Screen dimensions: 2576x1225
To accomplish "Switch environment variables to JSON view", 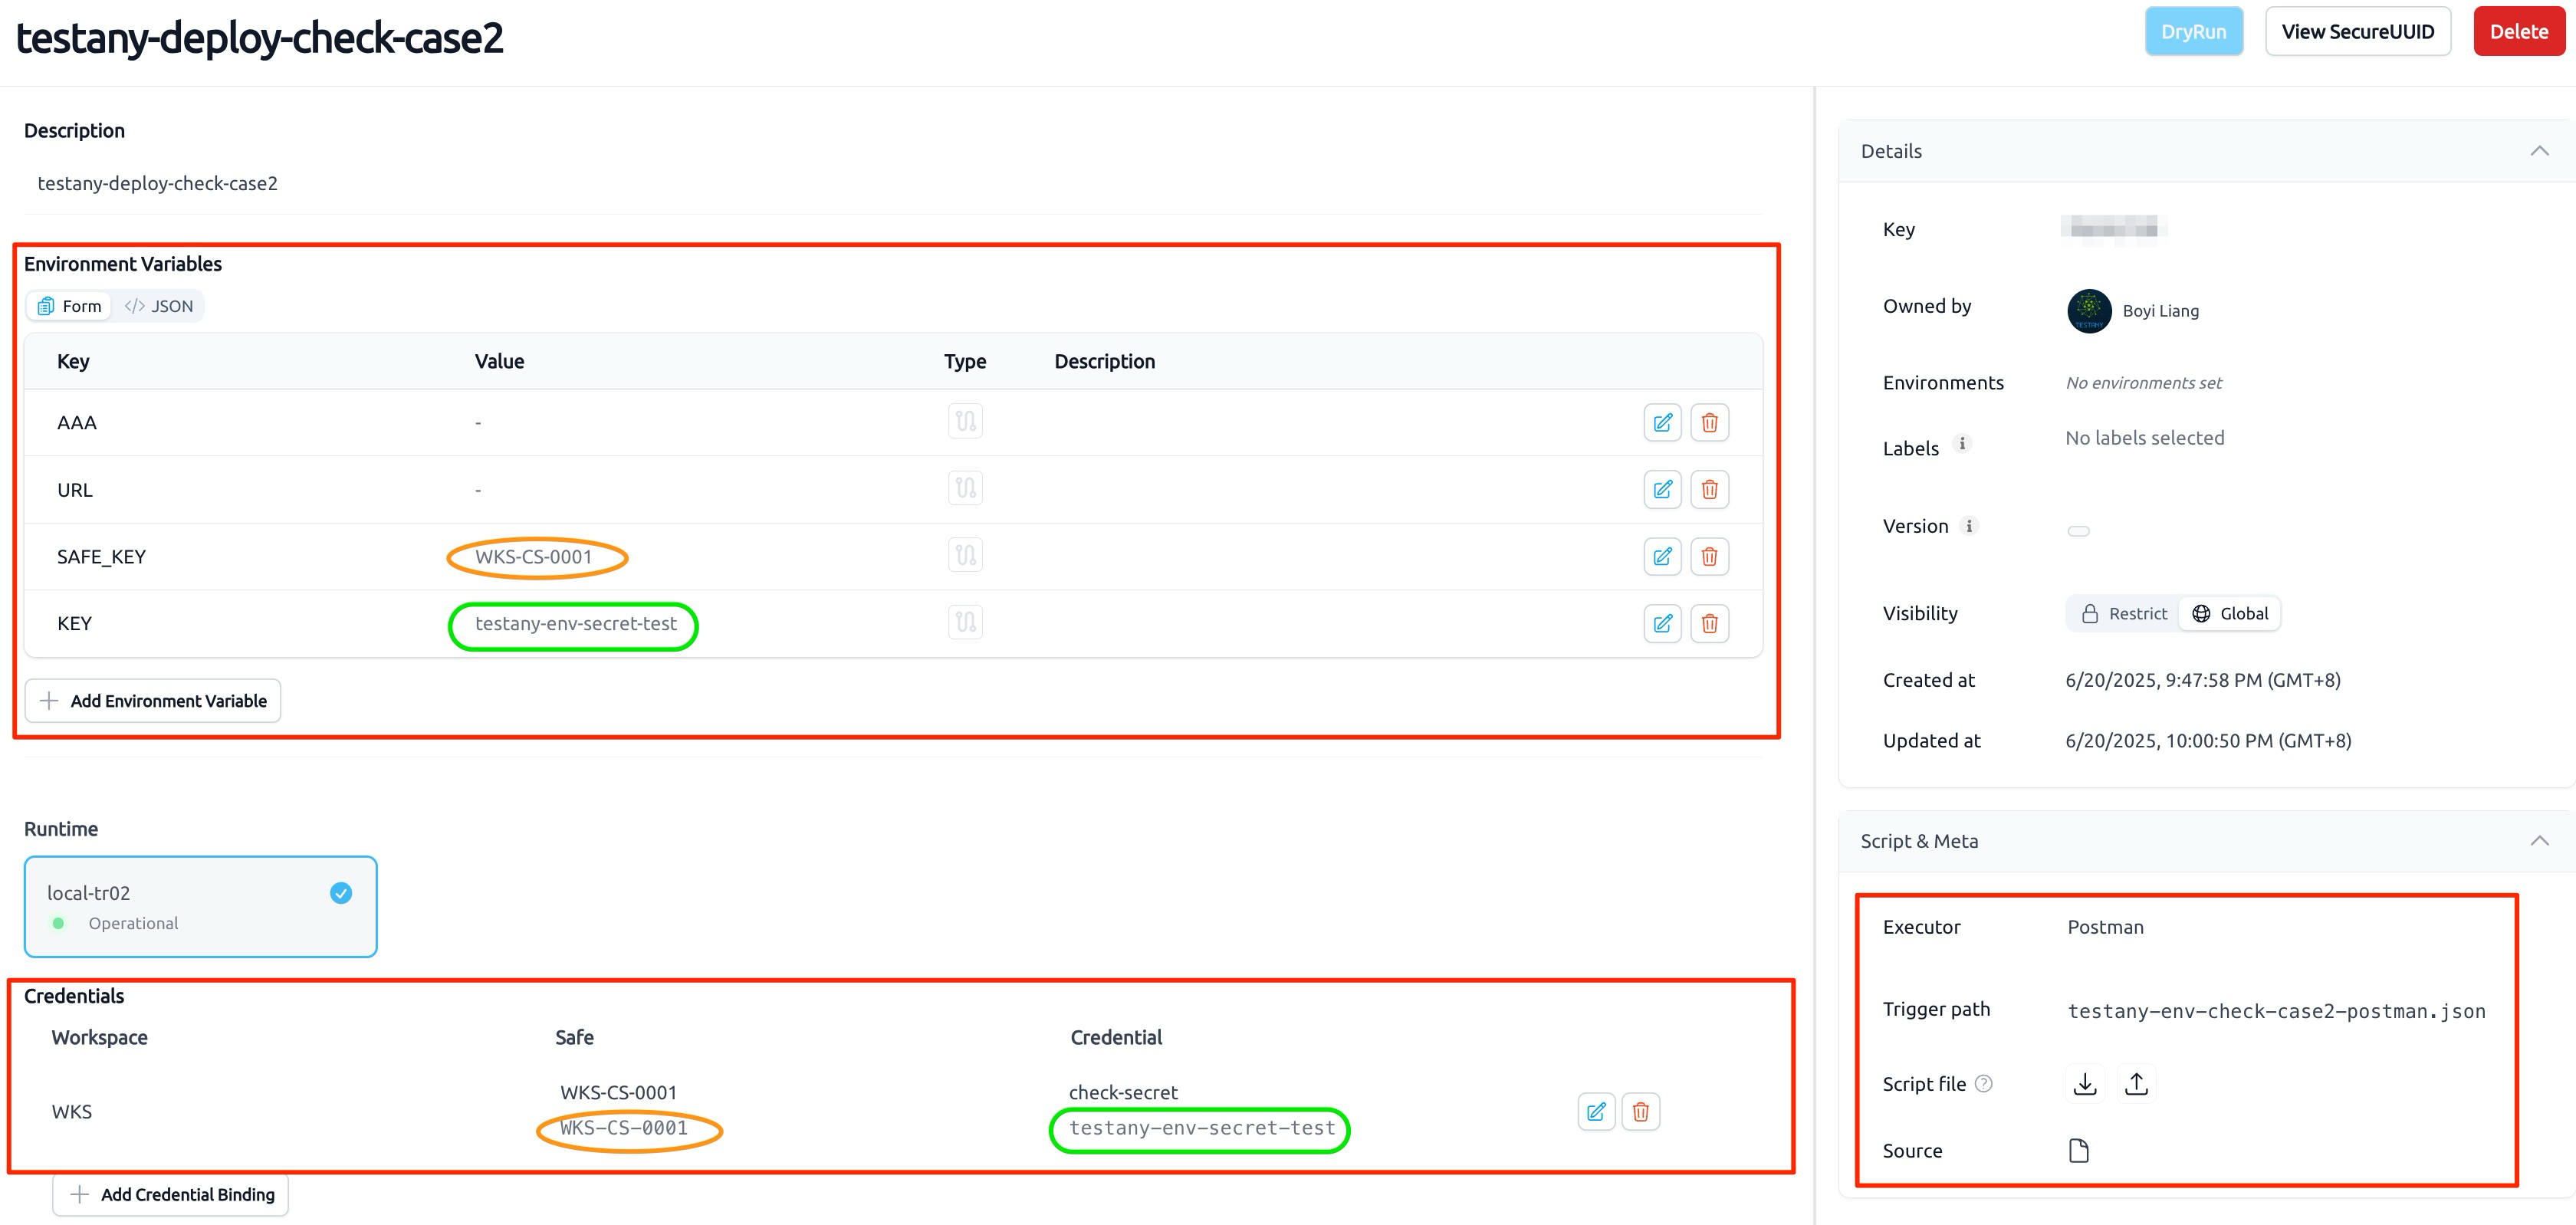I will tap(158, 306).
